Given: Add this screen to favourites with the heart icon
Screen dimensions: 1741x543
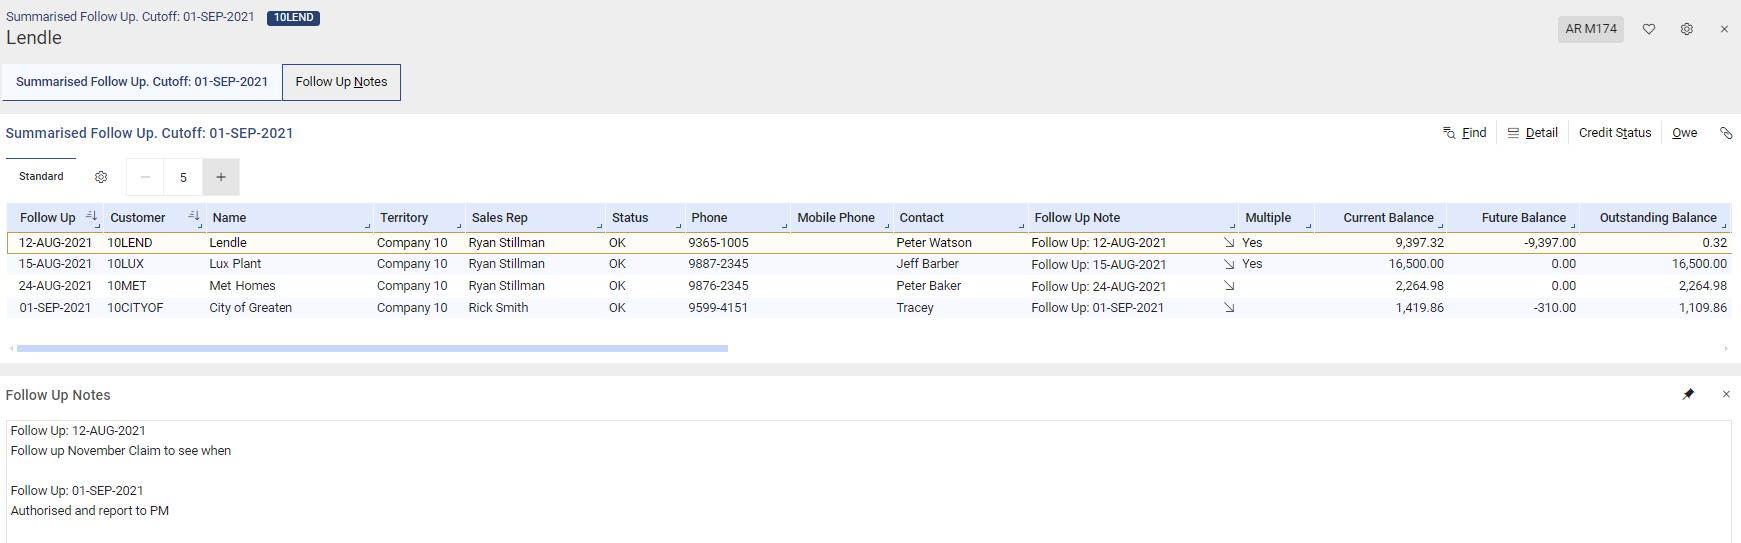Looking at the screenshot, I should coord(1649,29).
